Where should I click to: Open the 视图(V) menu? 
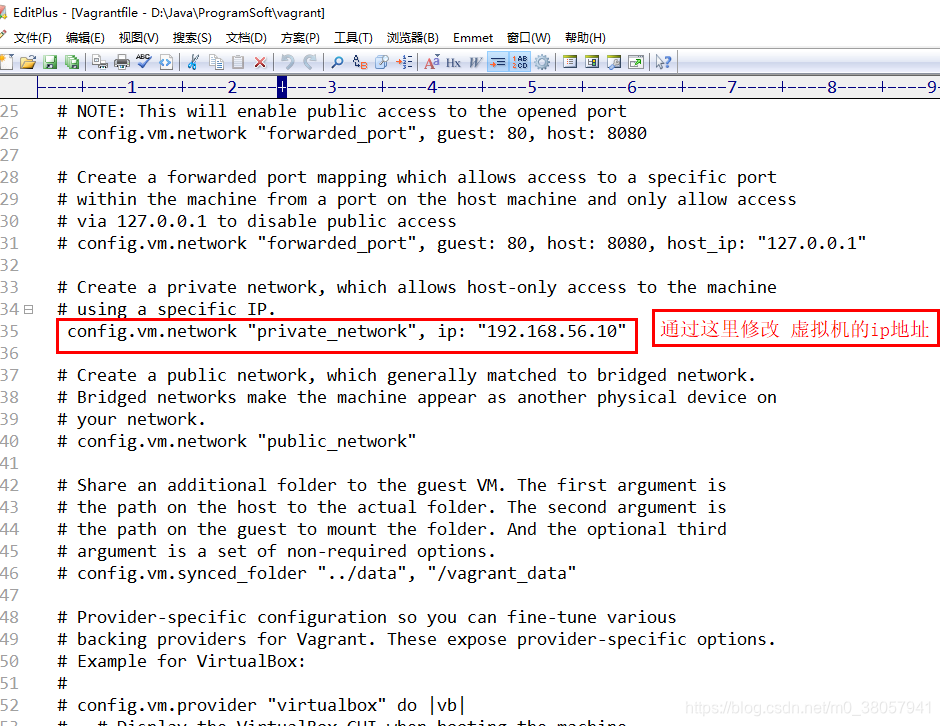point(138,38)
